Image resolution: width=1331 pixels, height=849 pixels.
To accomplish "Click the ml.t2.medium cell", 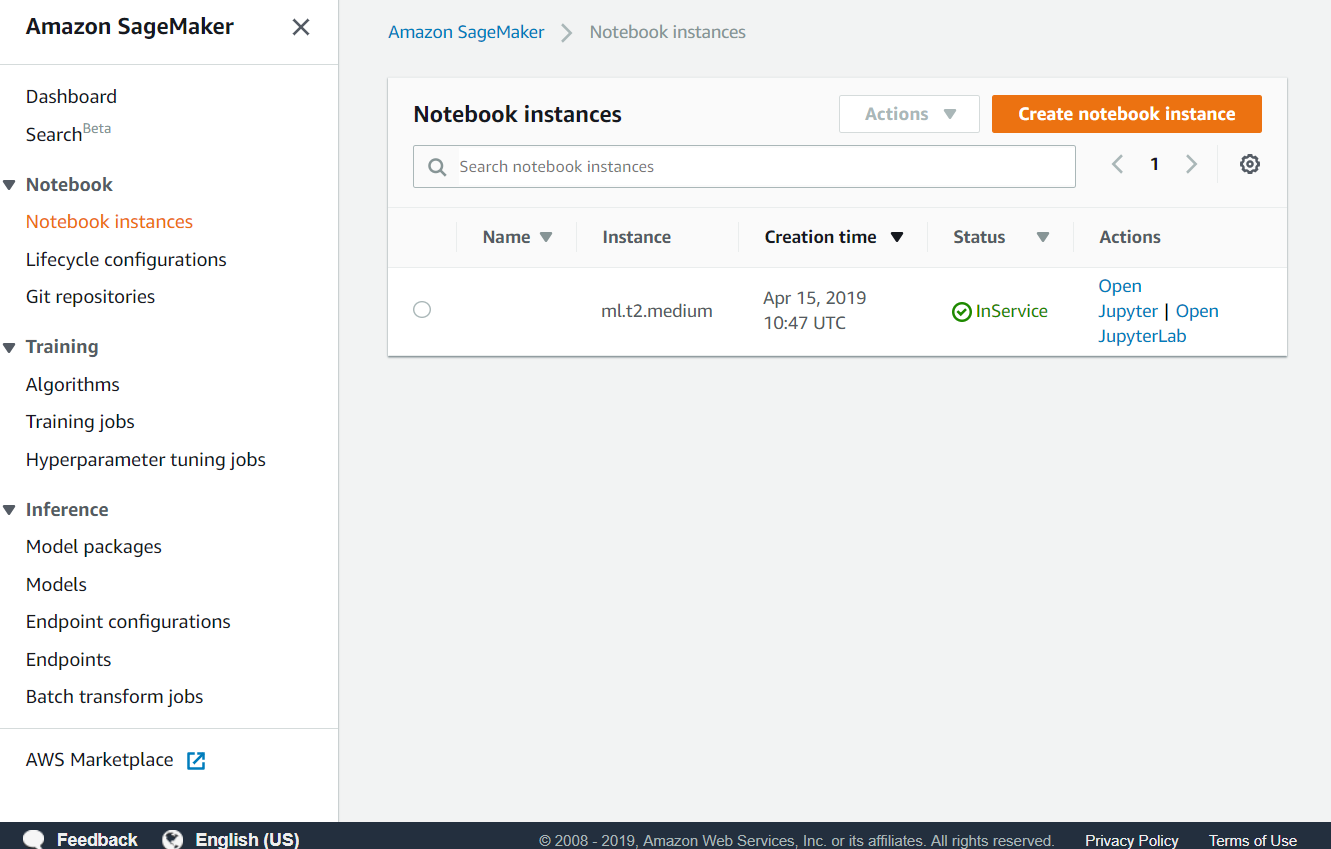I will (657, 311).
